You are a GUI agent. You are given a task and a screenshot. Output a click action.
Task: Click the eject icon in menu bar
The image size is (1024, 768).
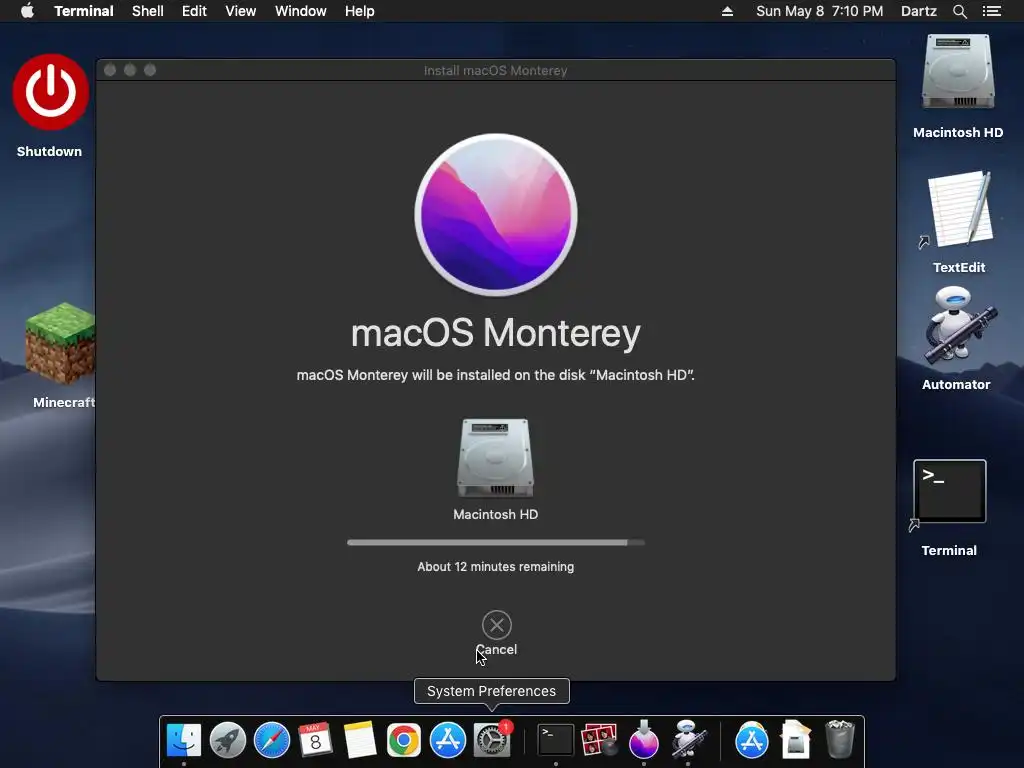[x=727, y=11]
